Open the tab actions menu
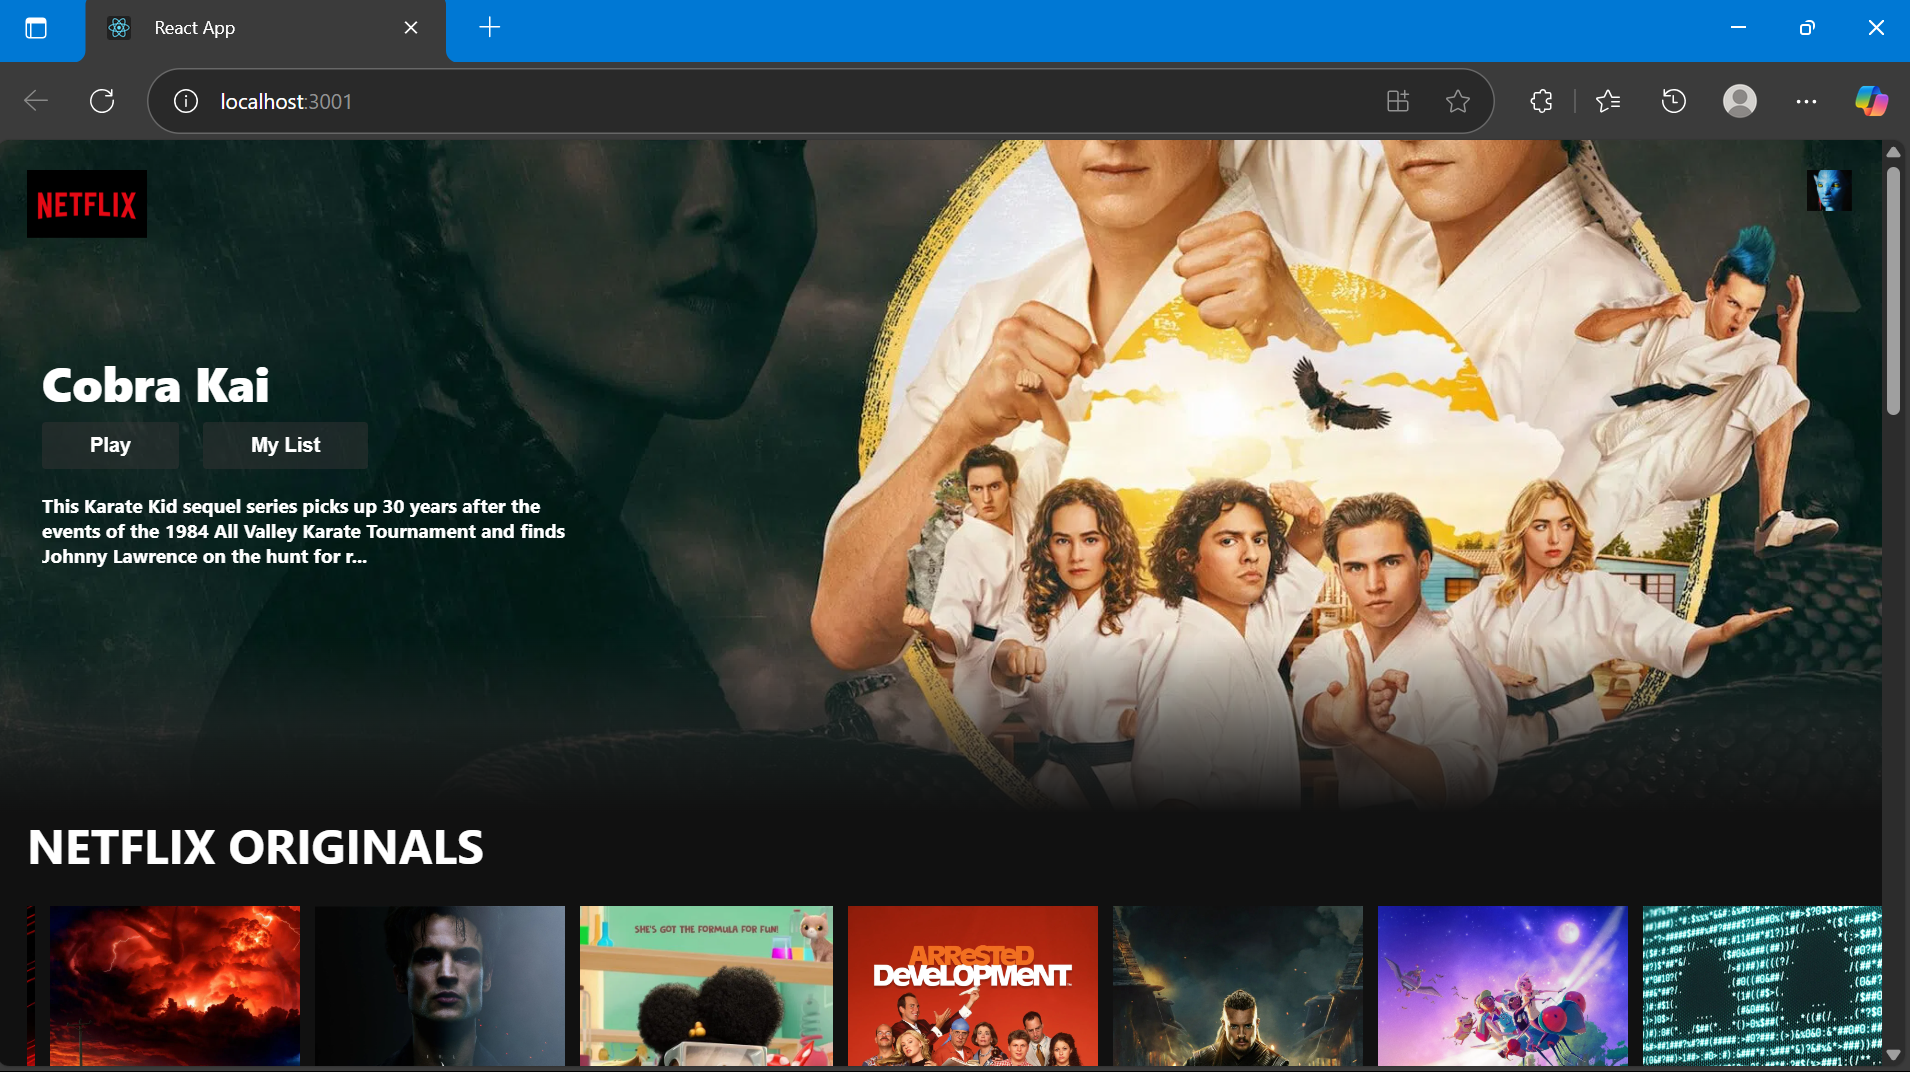This screenshot has width=1910, height=1072. 36,28
